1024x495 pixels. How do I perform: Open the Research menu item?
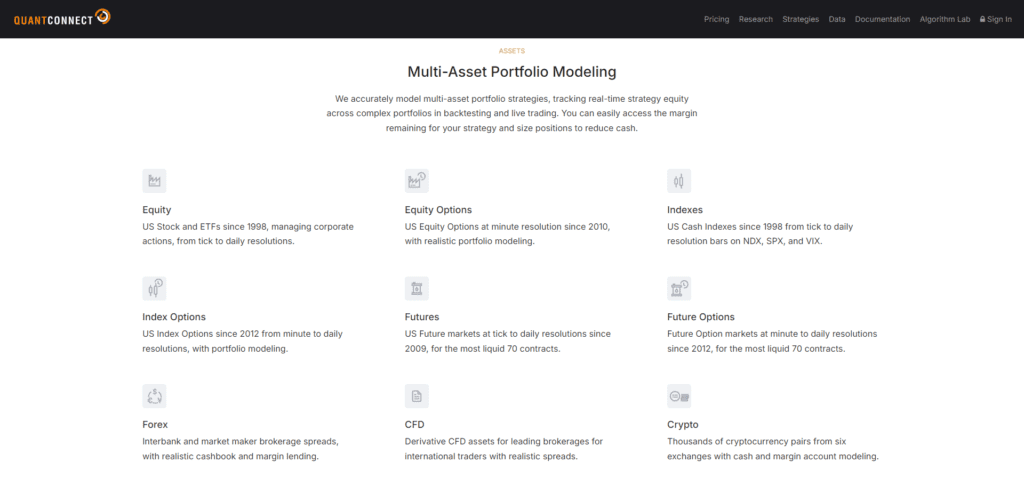[x=755, y=19]
